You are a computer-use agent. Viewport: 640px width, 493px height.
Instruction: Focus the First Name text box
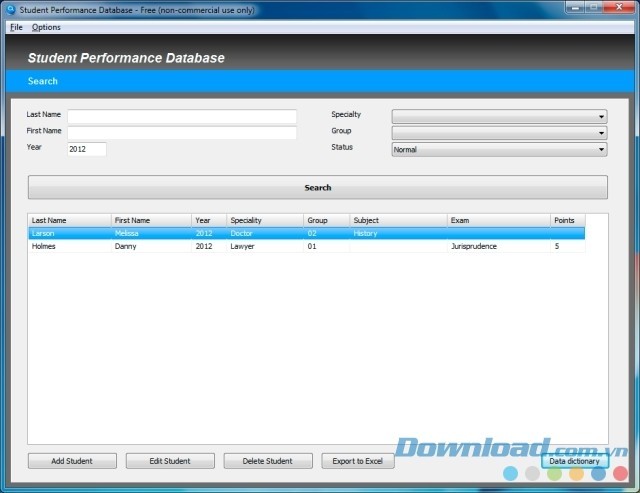pos(182,132)
